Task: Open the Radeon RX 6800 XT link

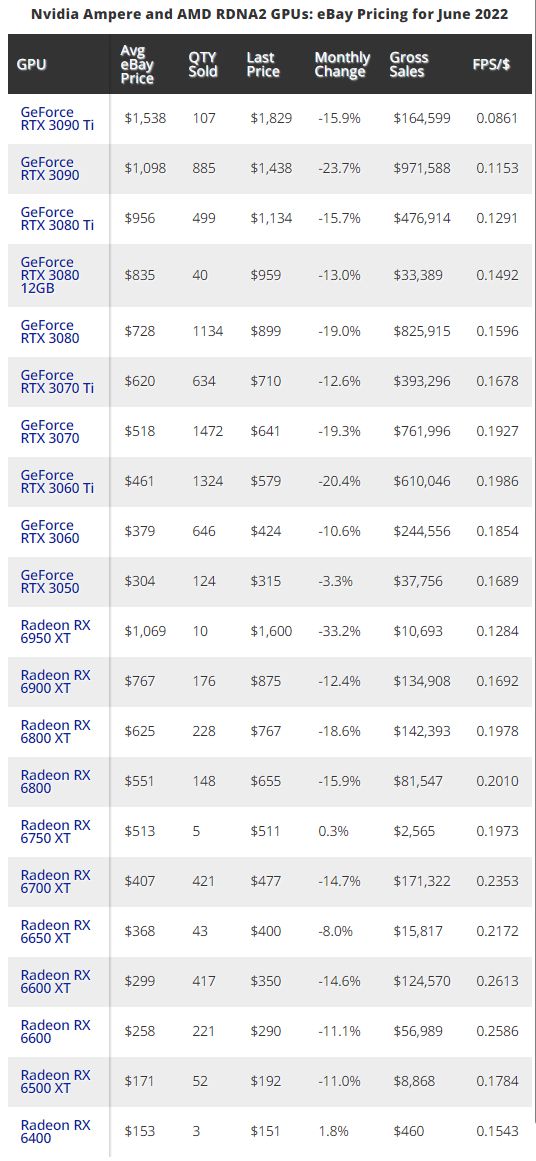Action: 56,732
